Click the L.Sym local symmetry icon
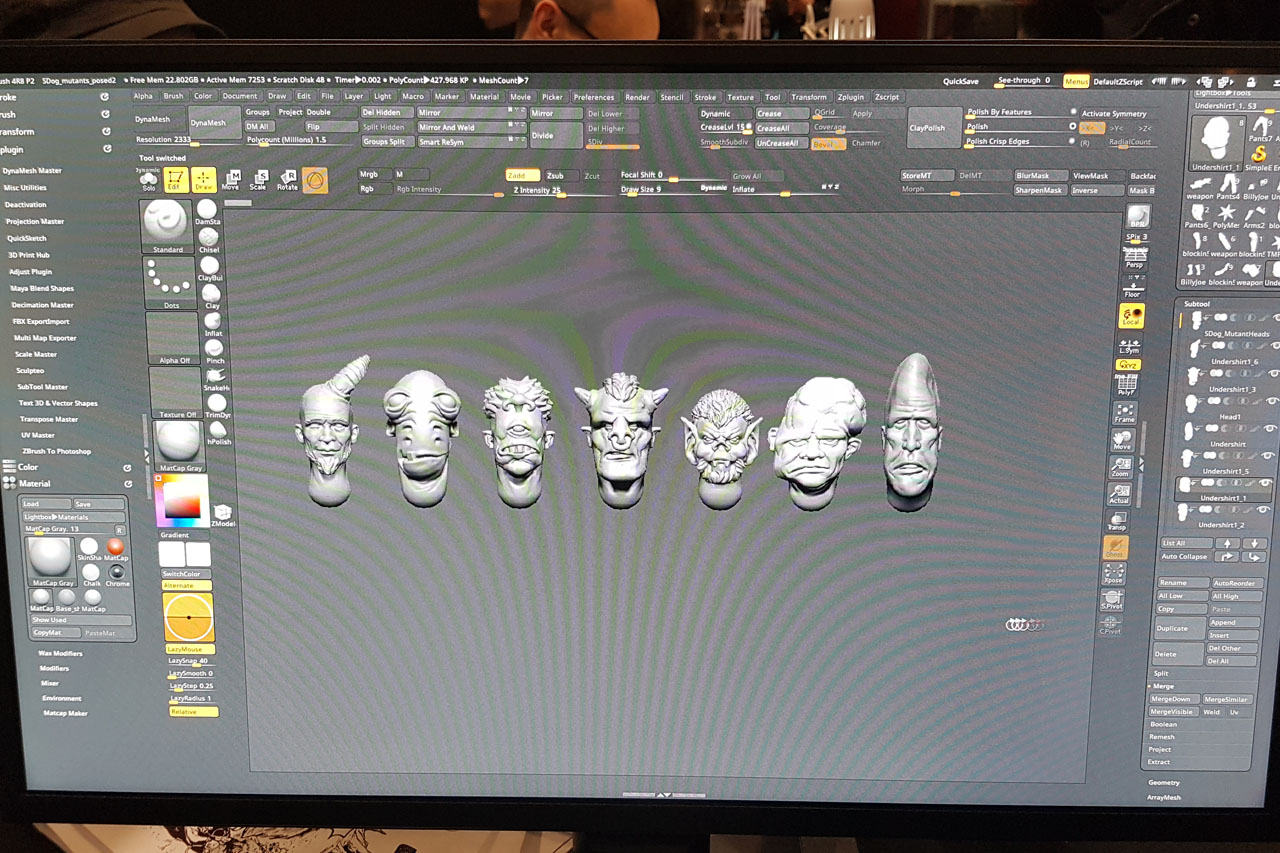The height and width of the screenshot is (853, 1280). [1129, 345]
